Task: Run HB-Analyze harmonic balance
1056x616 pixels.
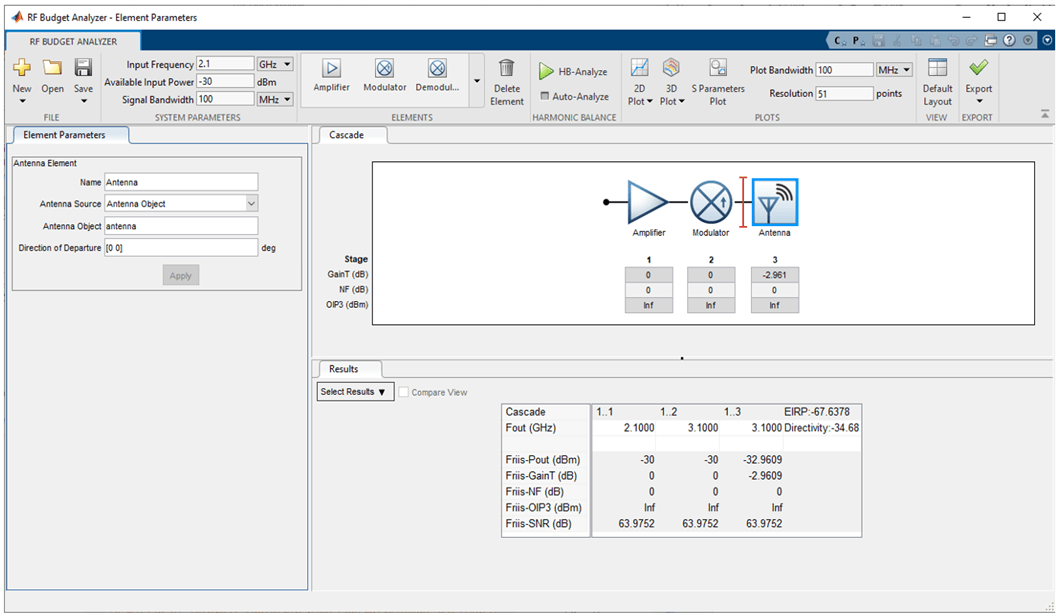Action: point(574,72)
